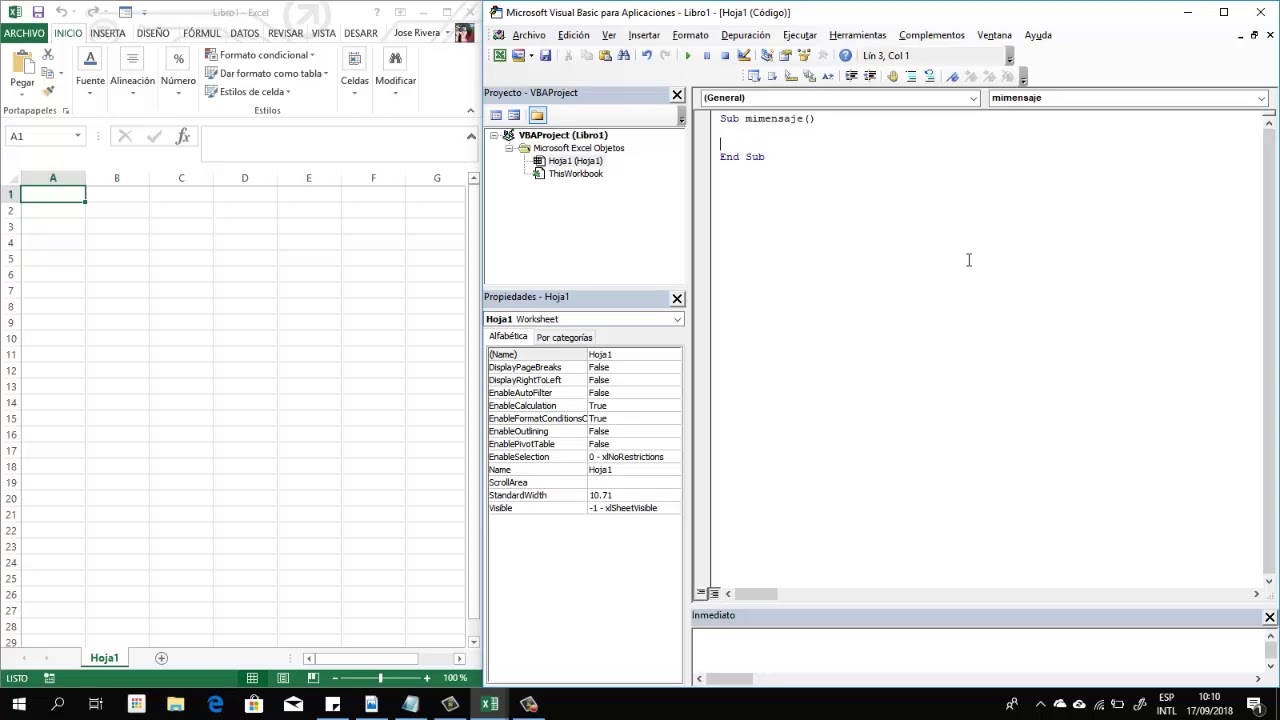1280x720 pixels.
Task: Click the Windows Start button
Action: [19, 704]
